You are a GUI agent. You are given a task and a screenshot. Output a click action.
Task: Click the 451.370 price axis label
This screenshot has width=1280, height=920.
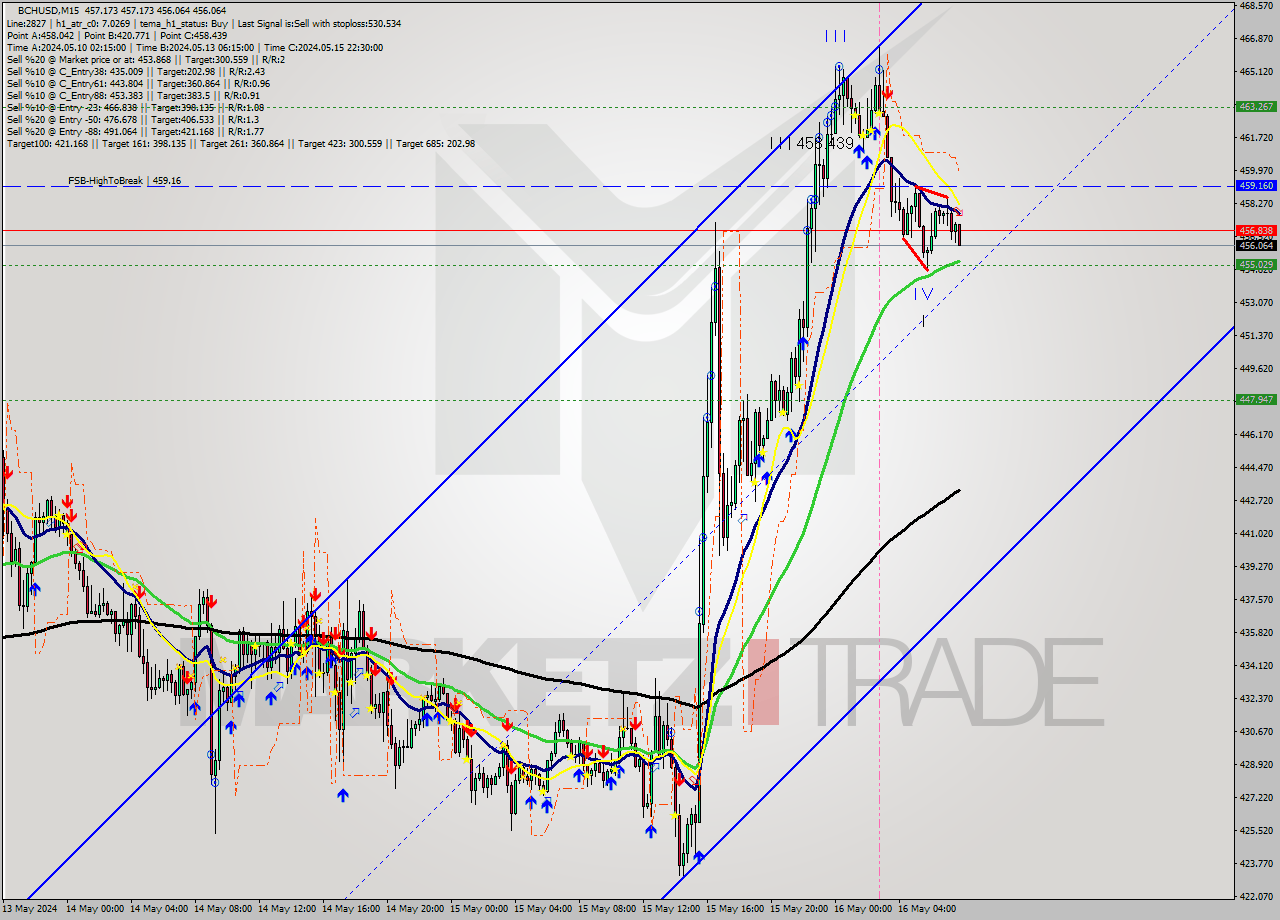pyautogui.click(x=1255, y=336)
